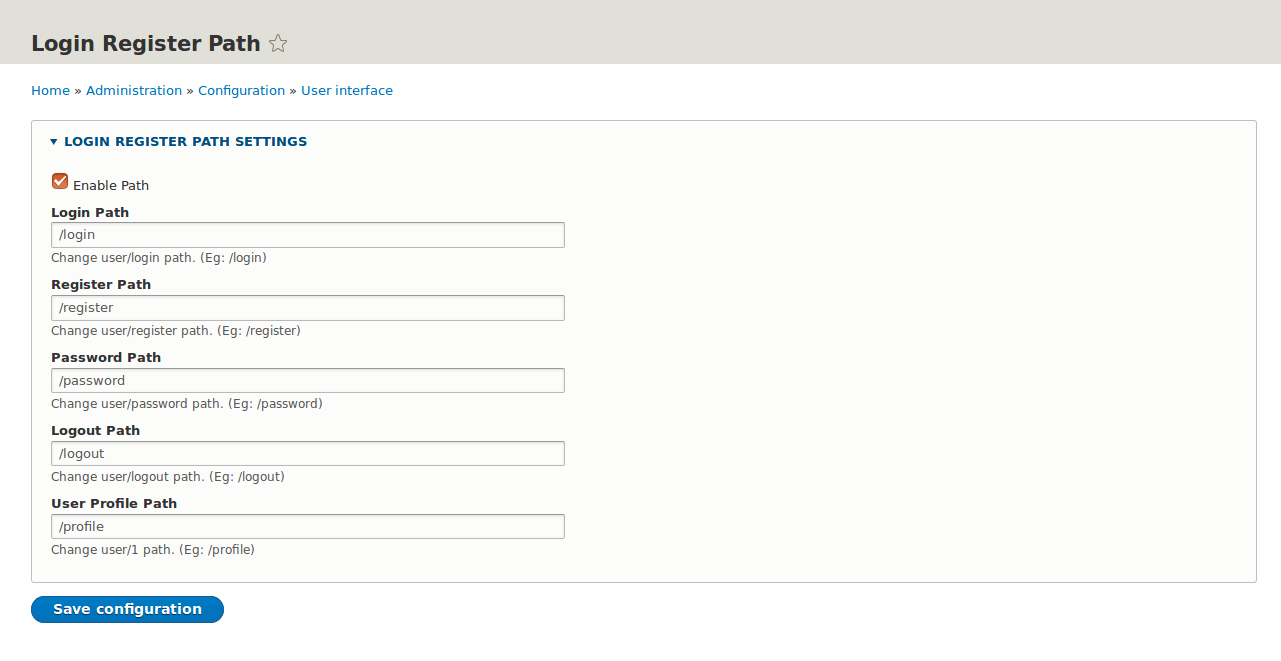Viewport: 1281px width, 661px height.
Task: Select the 'Logout Path' field label
Action: click(96, 431)
